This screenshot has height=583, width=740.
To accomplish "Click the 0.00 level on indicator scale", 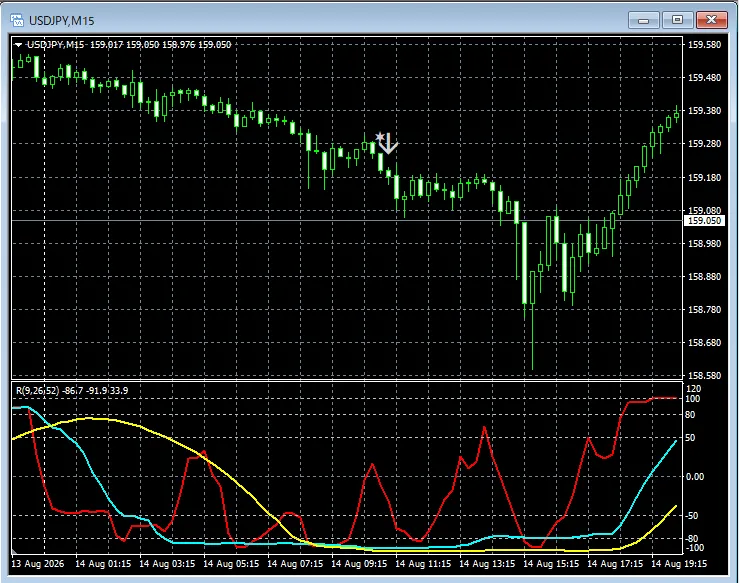I will 695,476.
